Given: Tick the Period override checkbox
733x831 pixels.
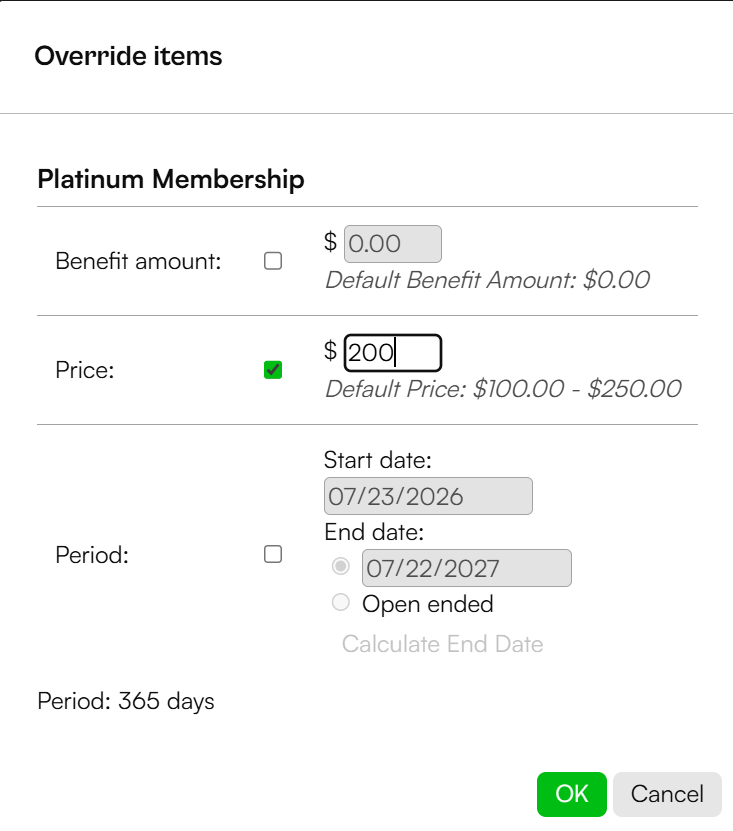Looking at the screenshot, I should 273,554.
